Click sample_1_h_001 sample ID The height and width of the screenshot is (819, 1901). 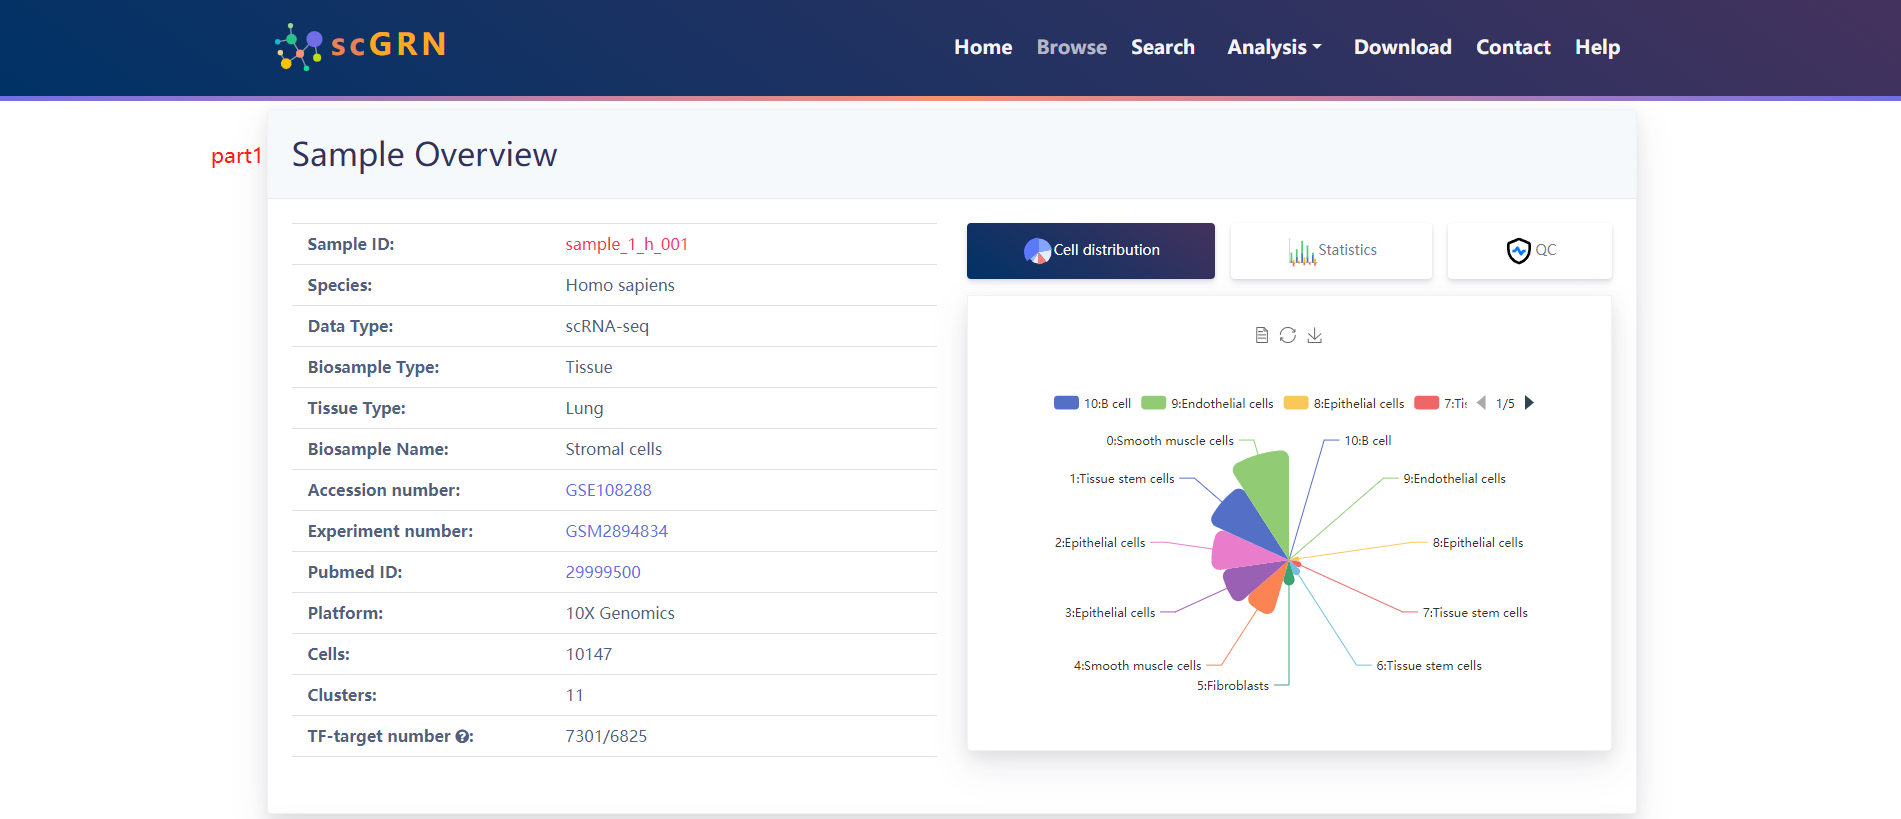pos(626,244)
